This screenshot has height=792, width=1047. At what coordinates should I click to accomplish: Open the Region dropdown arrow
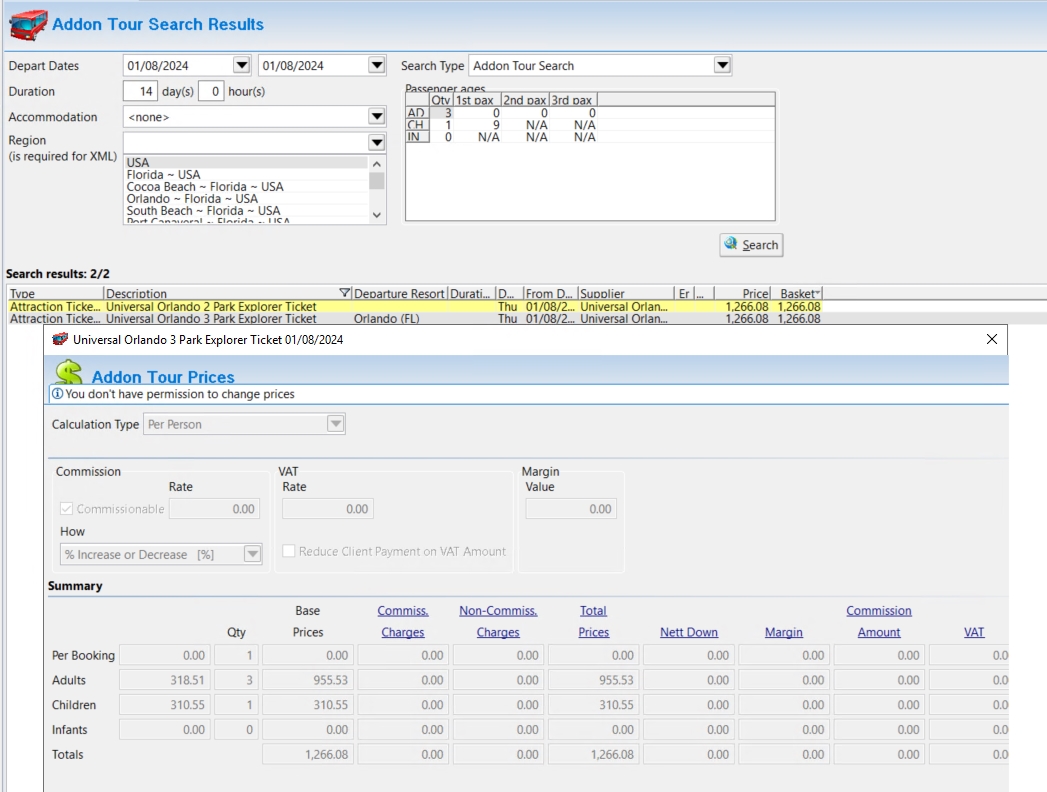point(376,143)
